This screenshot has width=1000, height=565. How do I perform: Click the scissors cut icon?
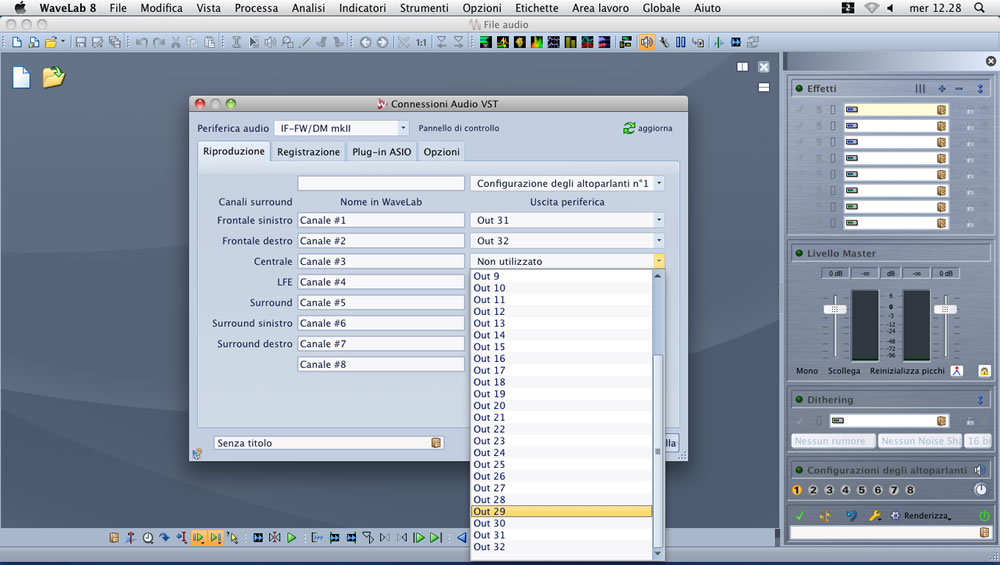click(175, 42)
